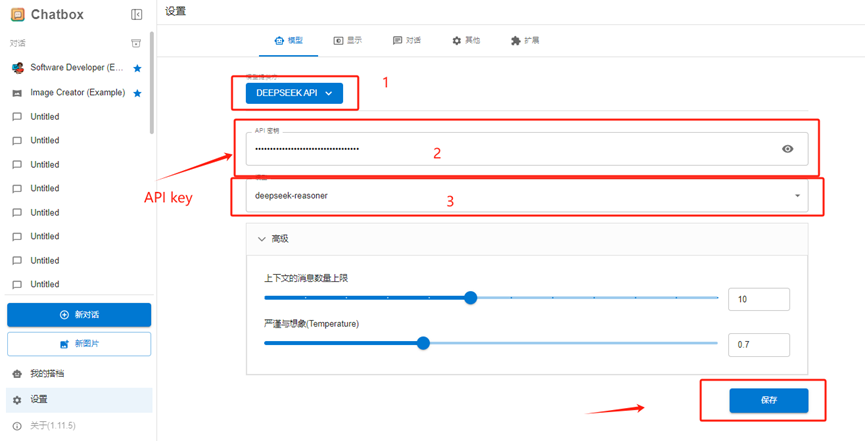Viewport: 865px width, 441px height.
Task: Adjust the Temperature slider
Action: 423,343
